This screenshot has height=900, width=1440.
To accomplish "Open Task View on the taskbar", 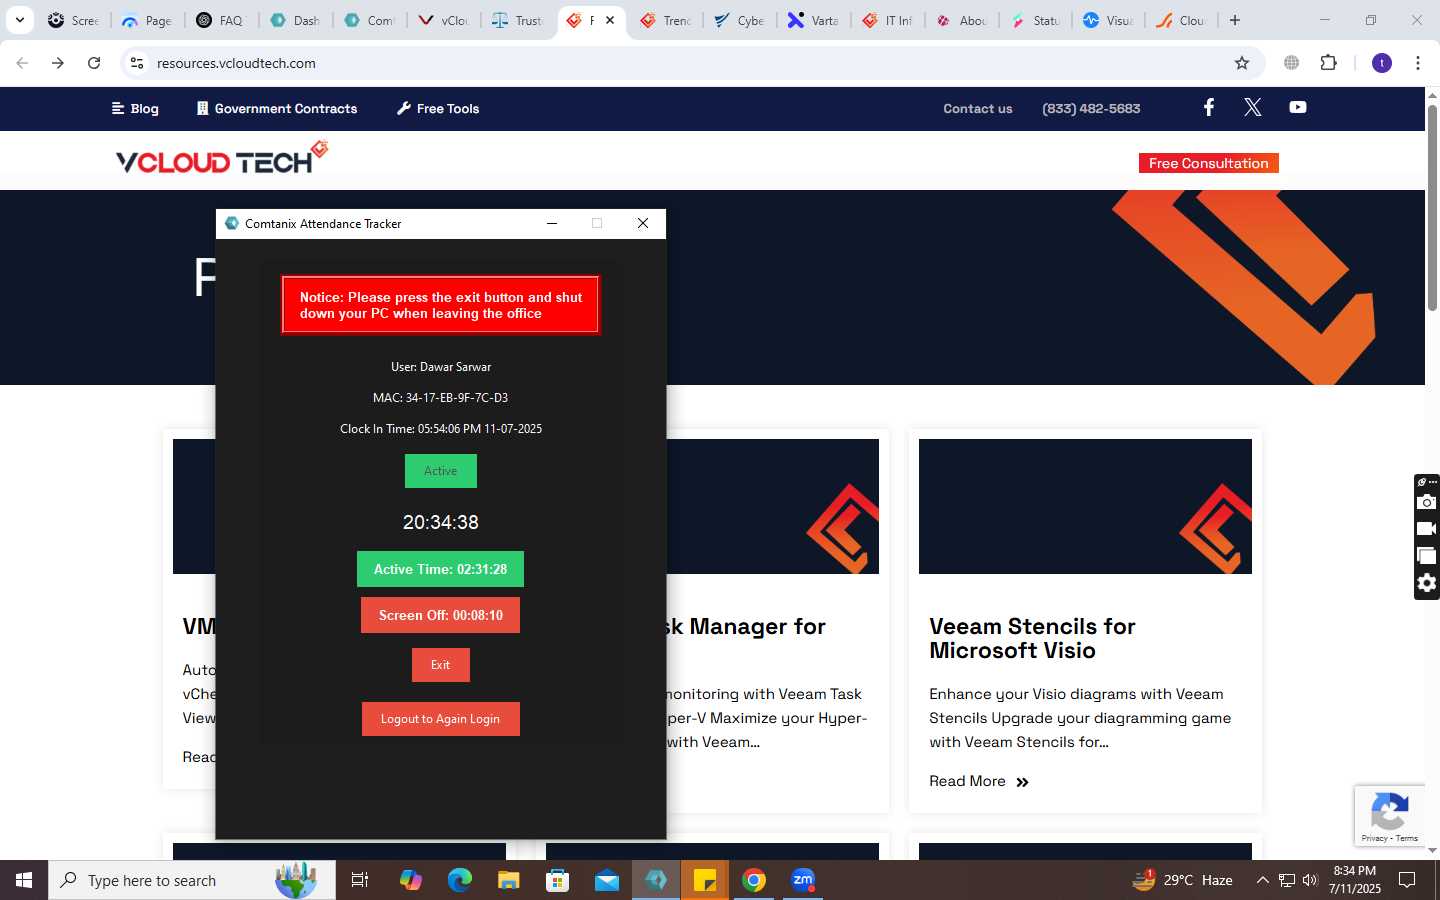I will point(360,880).
